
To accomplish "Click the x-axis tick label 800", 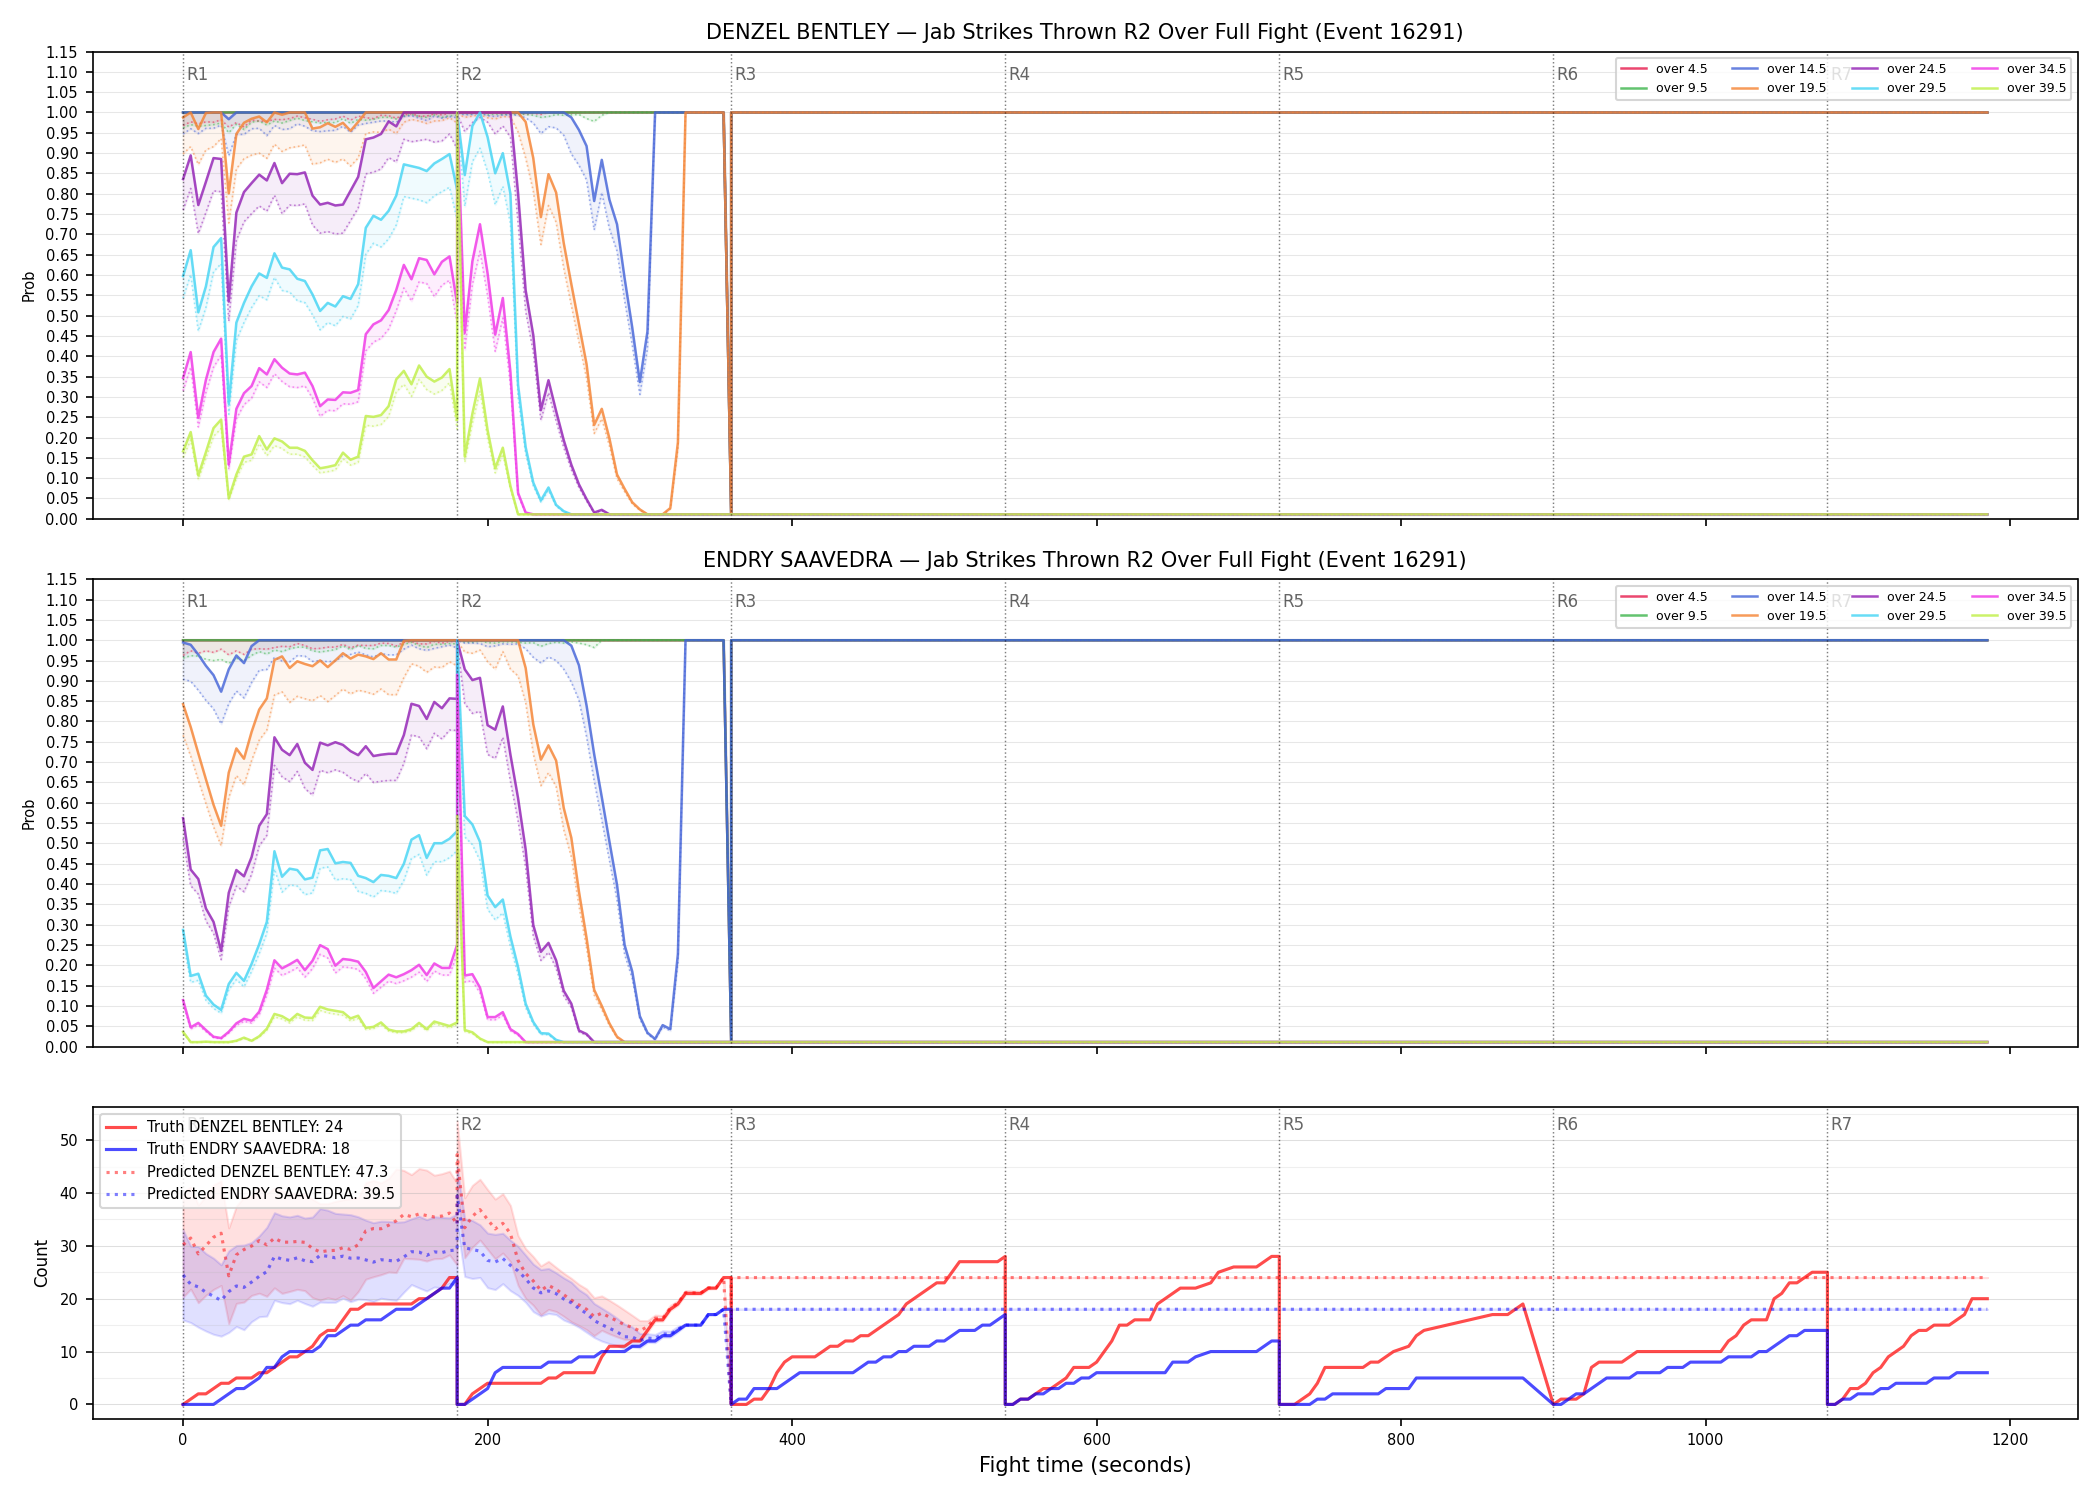I will pos(1401,1440).
